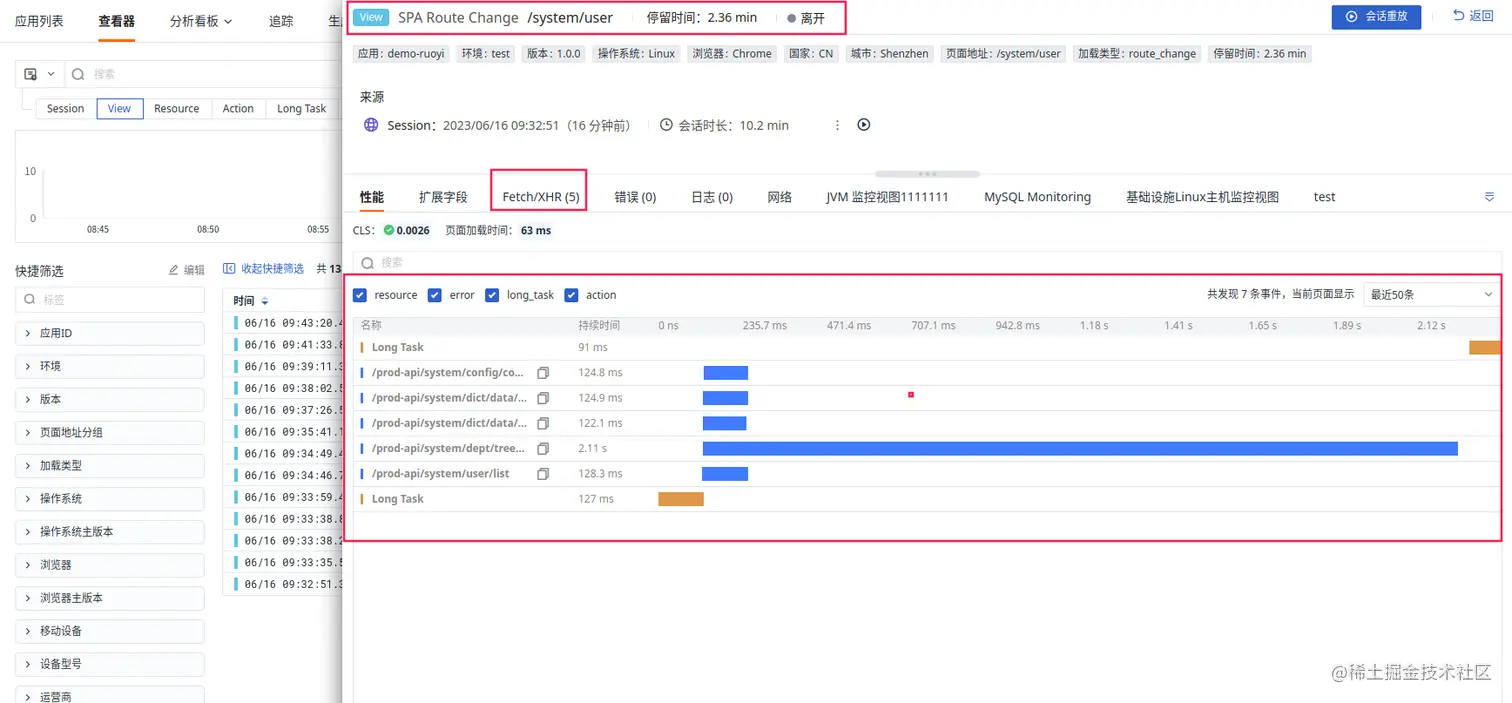Copy the /prod-api/system/config resource URL

[x=543, y=373]
